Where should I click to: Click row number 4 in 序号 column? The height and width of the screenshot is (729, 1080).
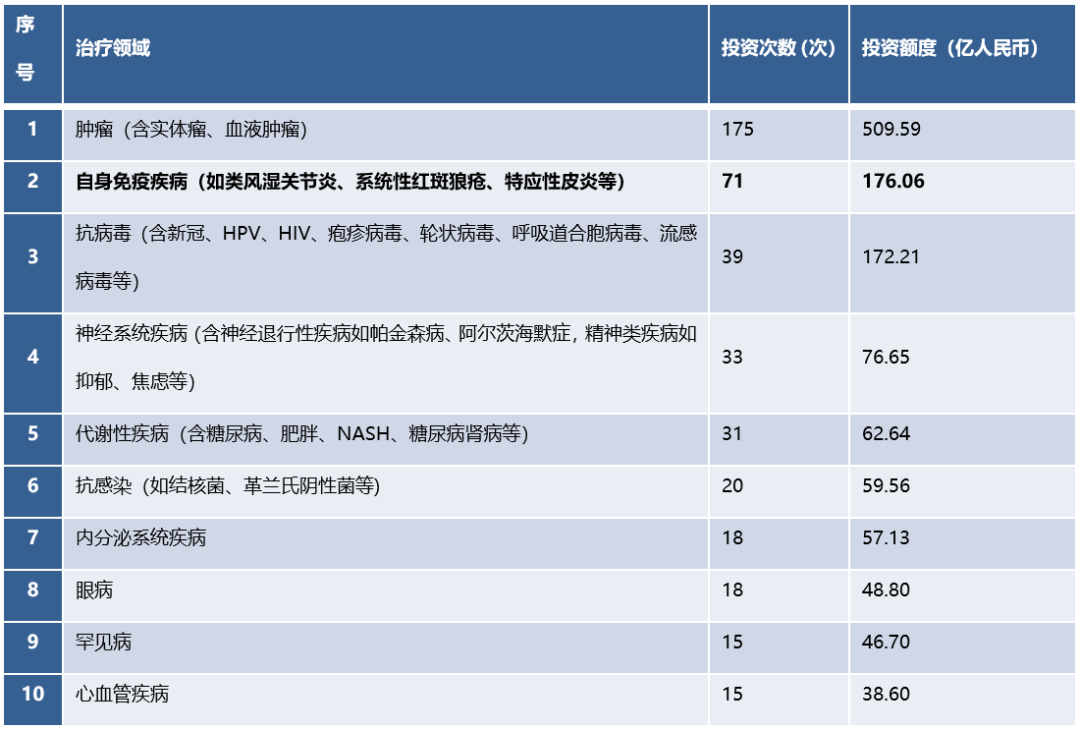32,357
